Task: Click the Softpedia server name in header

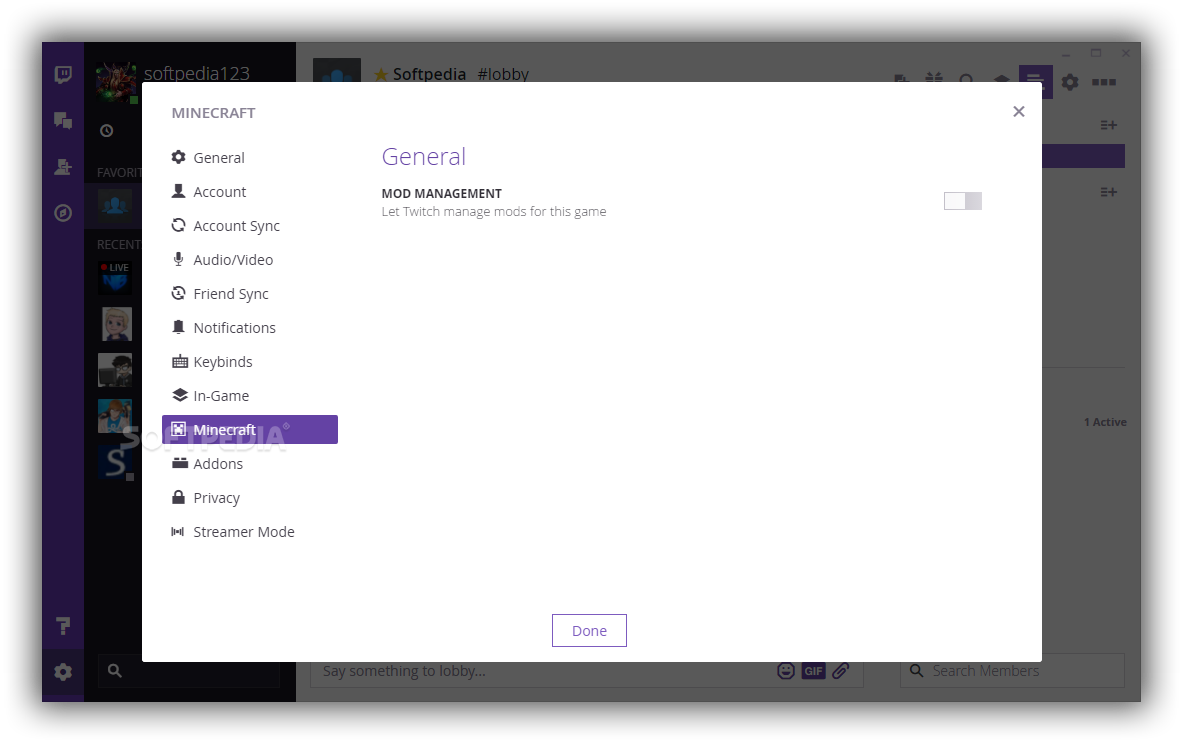Action: click(429, 74)
